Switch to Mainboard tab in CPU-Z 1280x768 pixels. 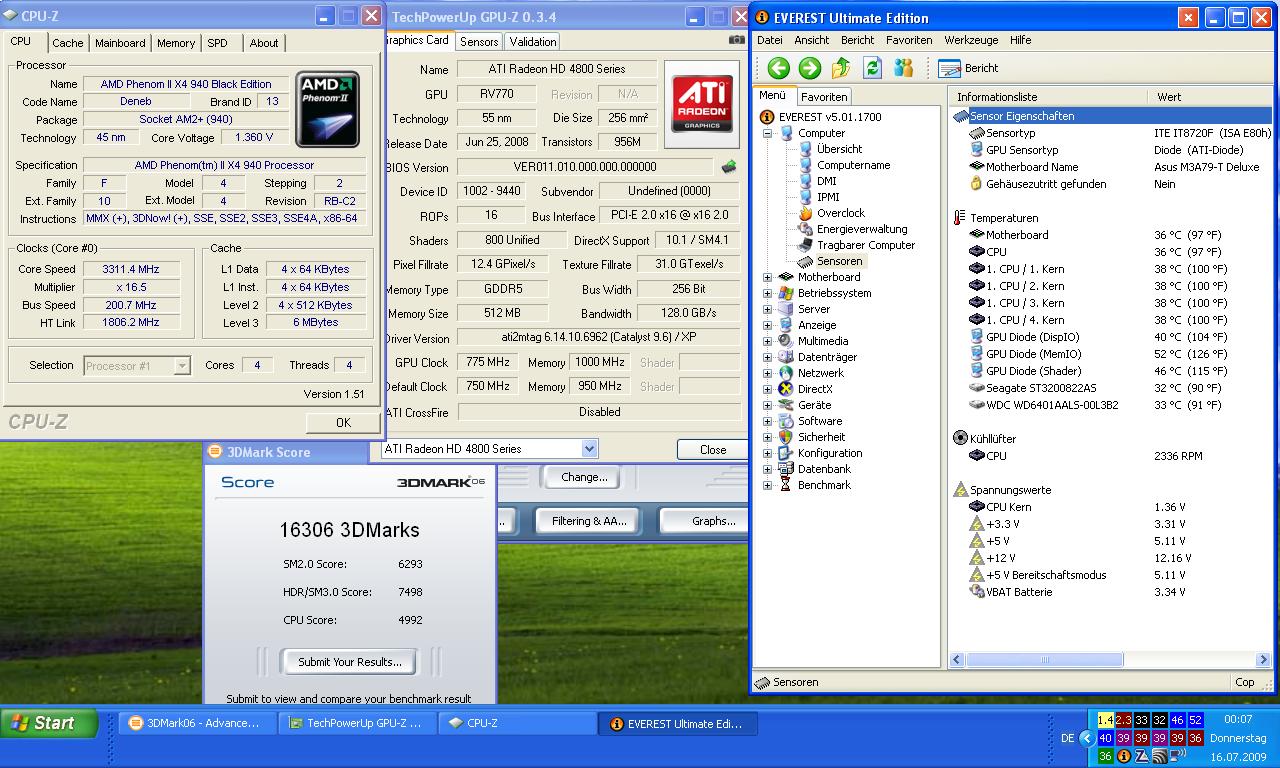coord(120,43)
